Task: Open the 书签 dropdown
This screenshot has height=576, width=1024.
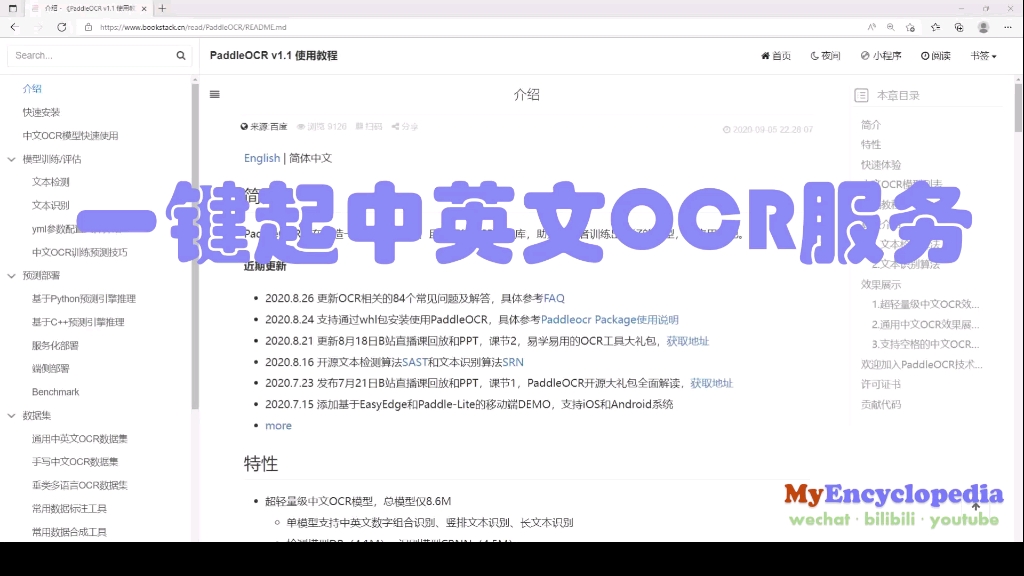Action: click(x=984, y=56)
